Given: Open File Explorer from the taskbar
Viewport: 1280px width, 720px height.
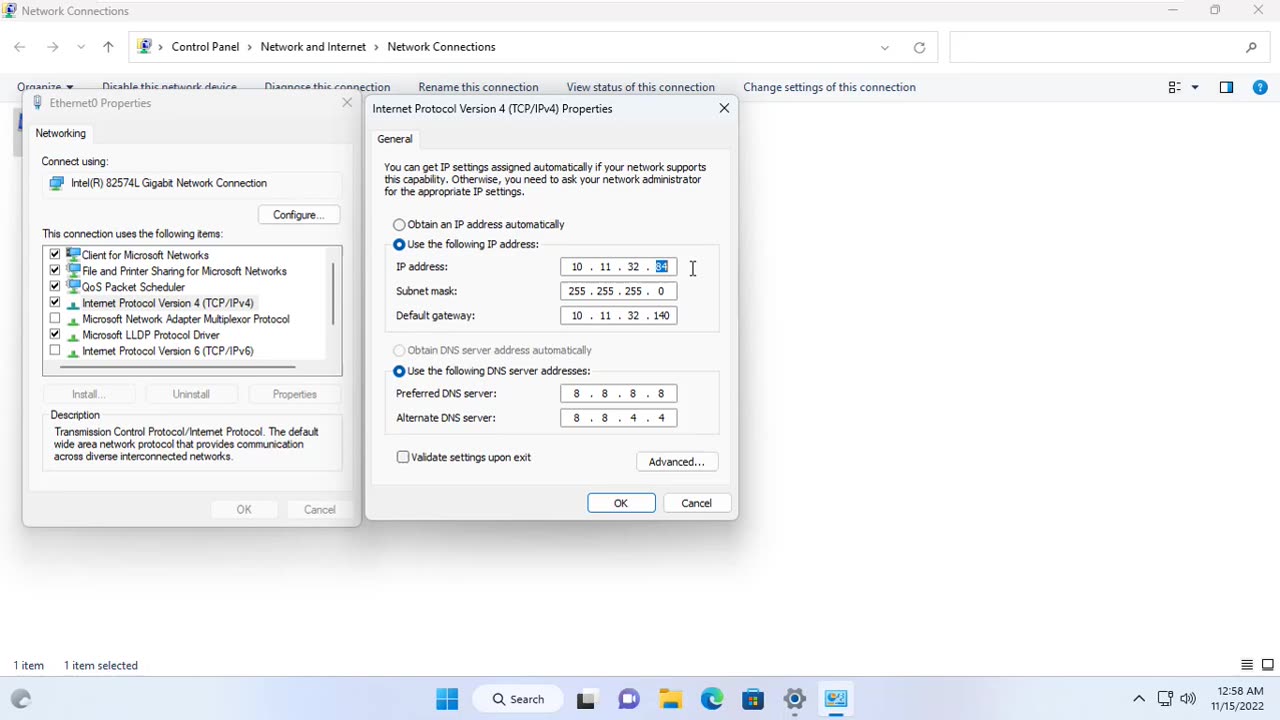Looking at the screenshot, I should [x=670, y=699].
